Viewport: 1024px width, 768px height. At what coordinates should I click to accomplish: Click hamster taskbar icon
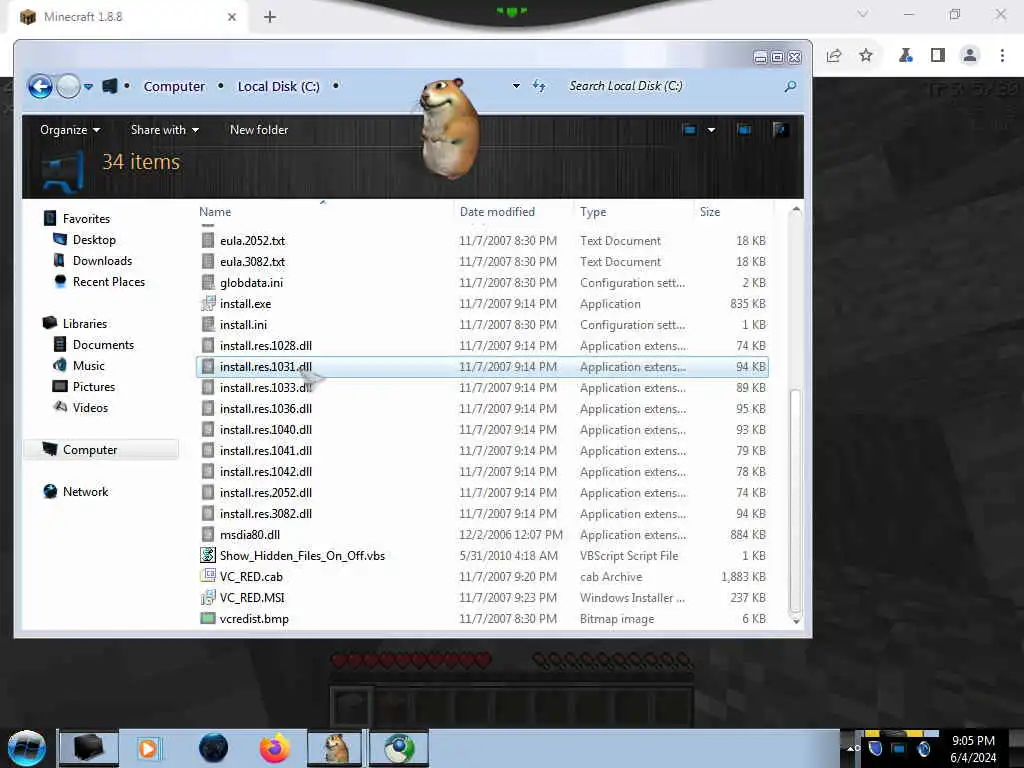(335, 748)
